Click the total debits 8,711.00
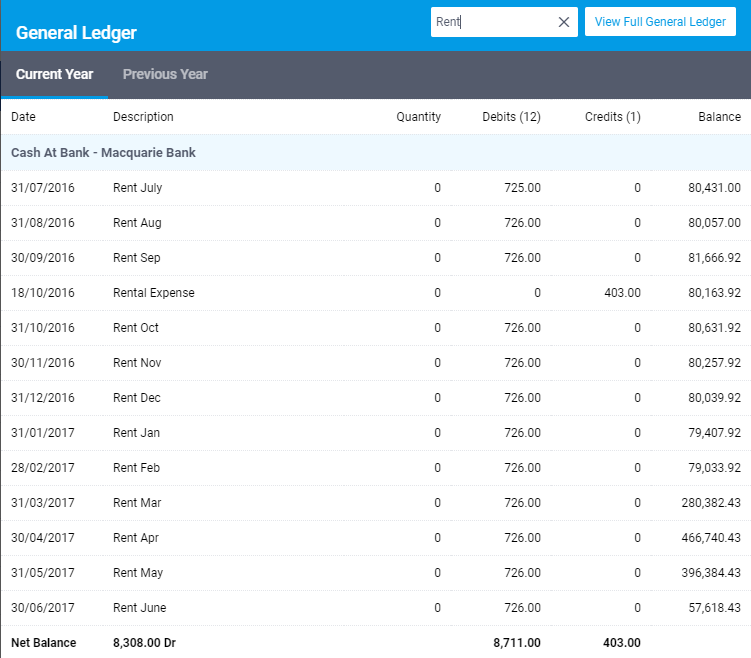 [517, 643]
